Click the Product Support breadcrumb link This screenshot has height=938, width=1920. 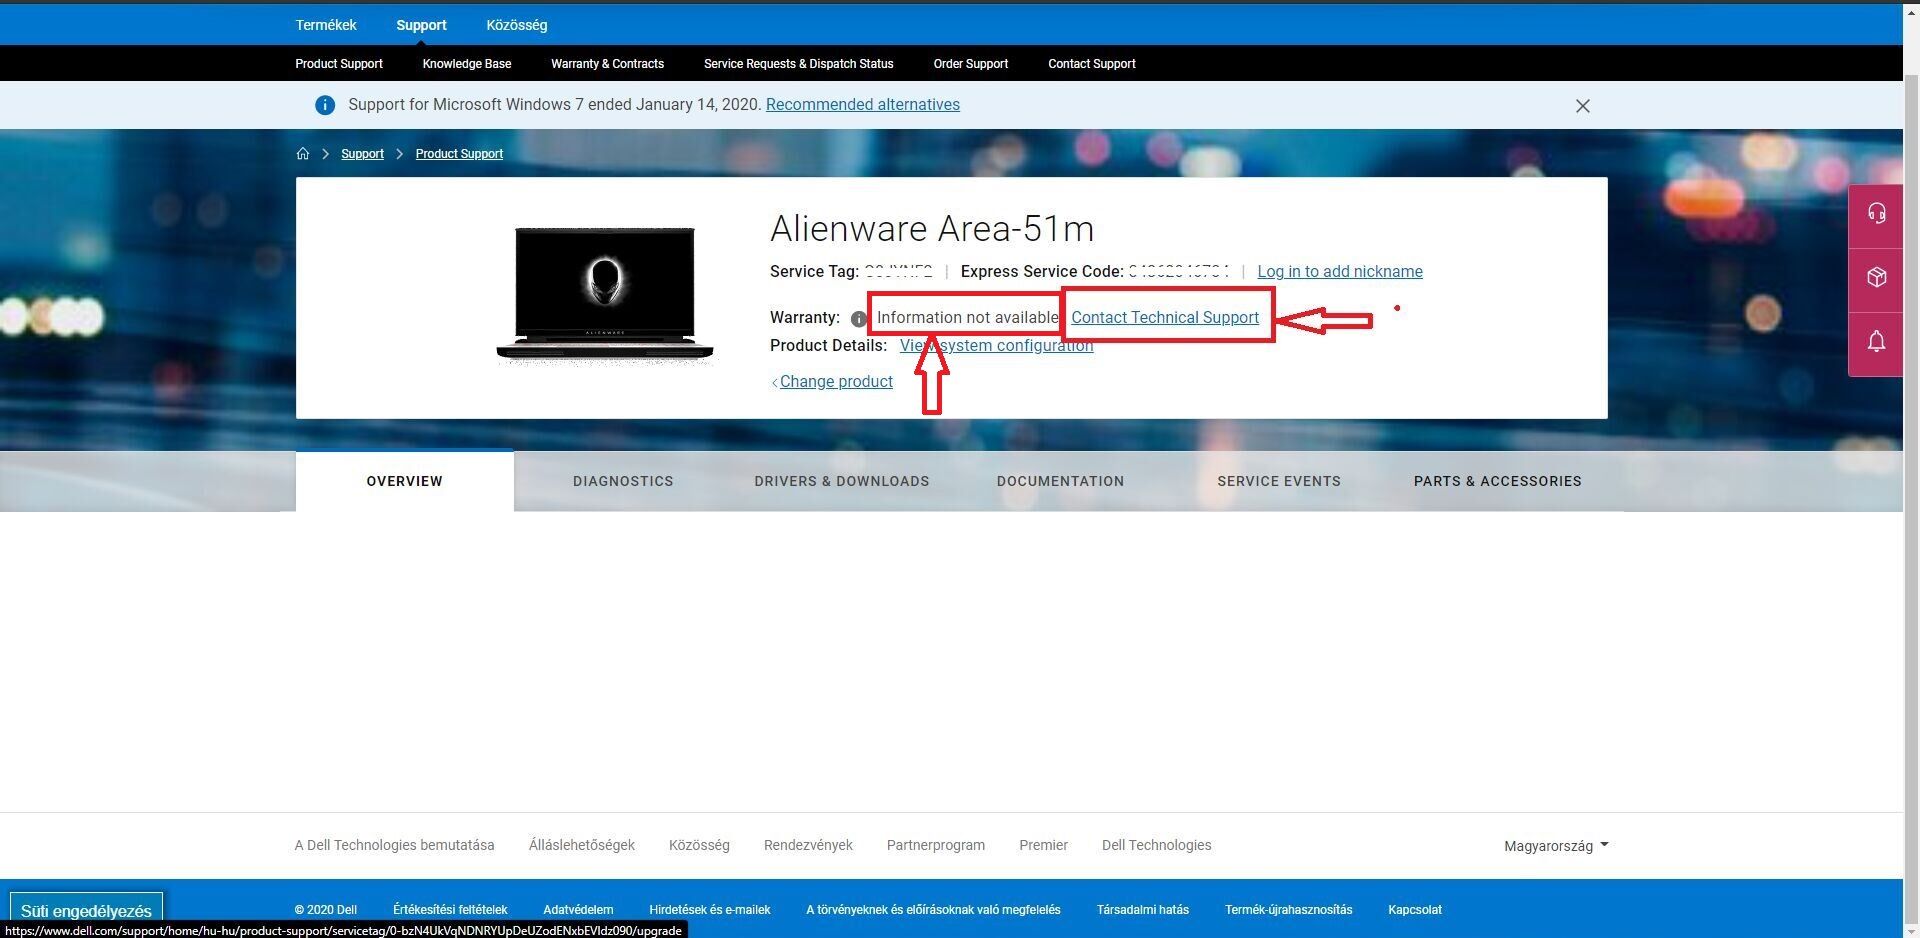(x=459, y=154)
